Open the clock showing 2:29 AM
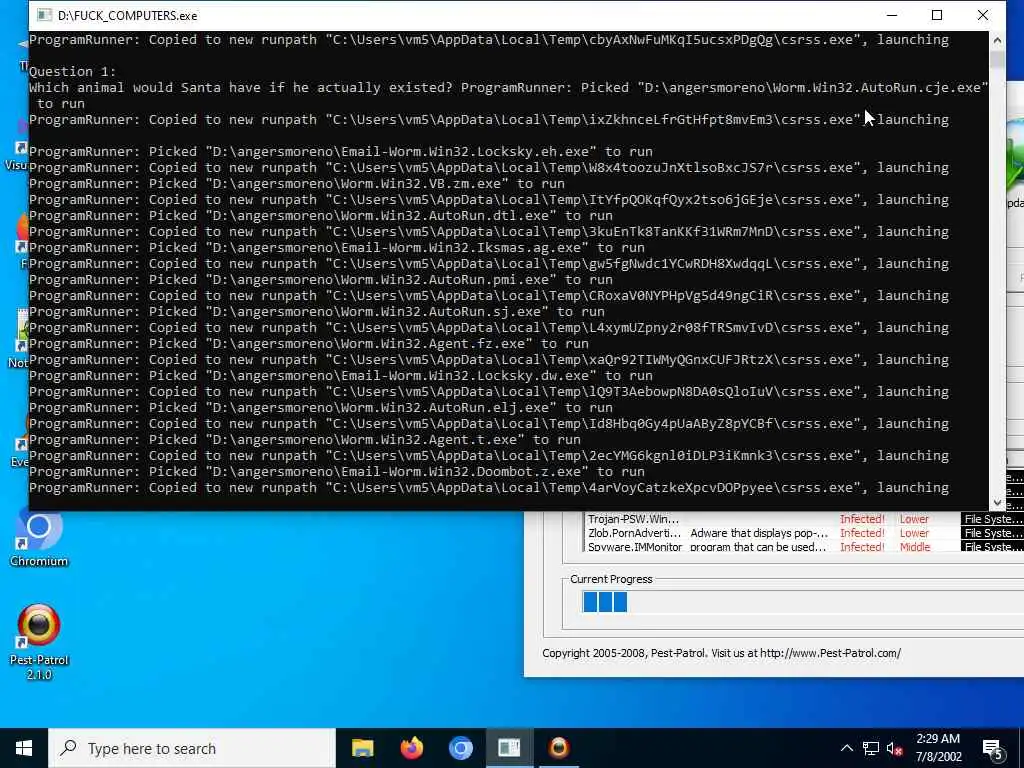 (938, 739)
